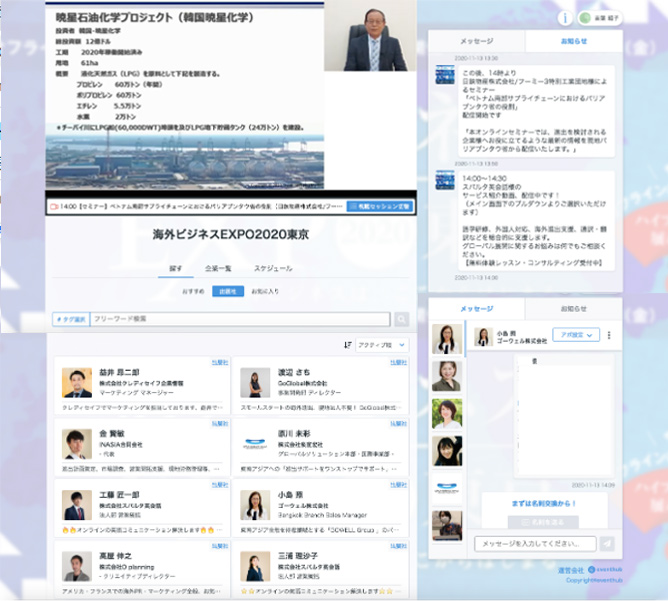The width and height of the screenshot is (668, 601).
Task: Click the # タグ選択 button
Action: point(71,319)
